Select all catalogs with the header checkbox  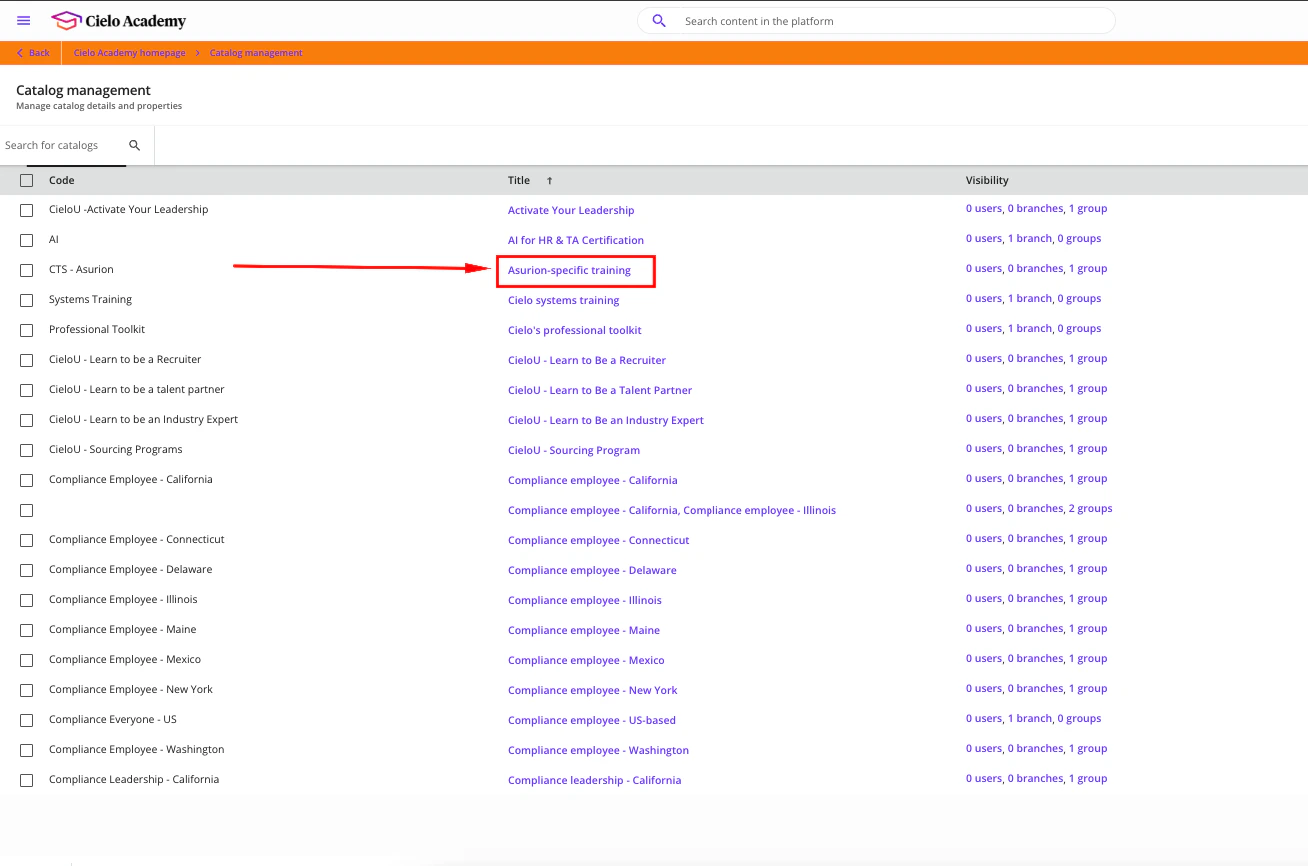click(26, 179)
